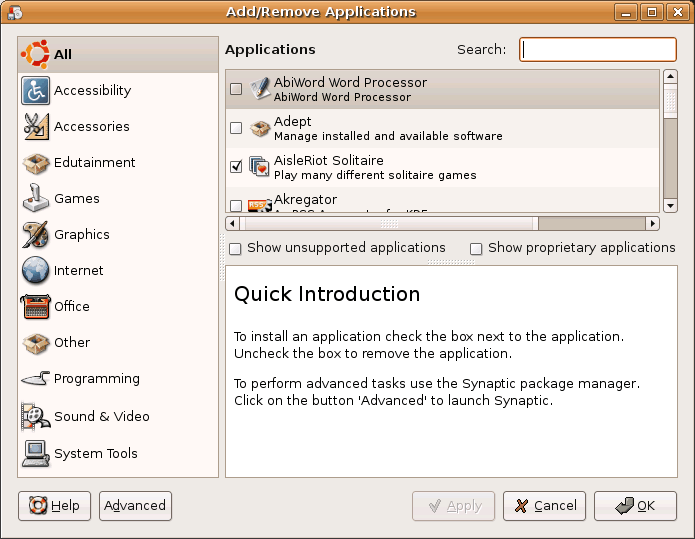Open the Accessories scissors icon category
The width and height of the screenshot is (695, 539).
coord(35,126)
